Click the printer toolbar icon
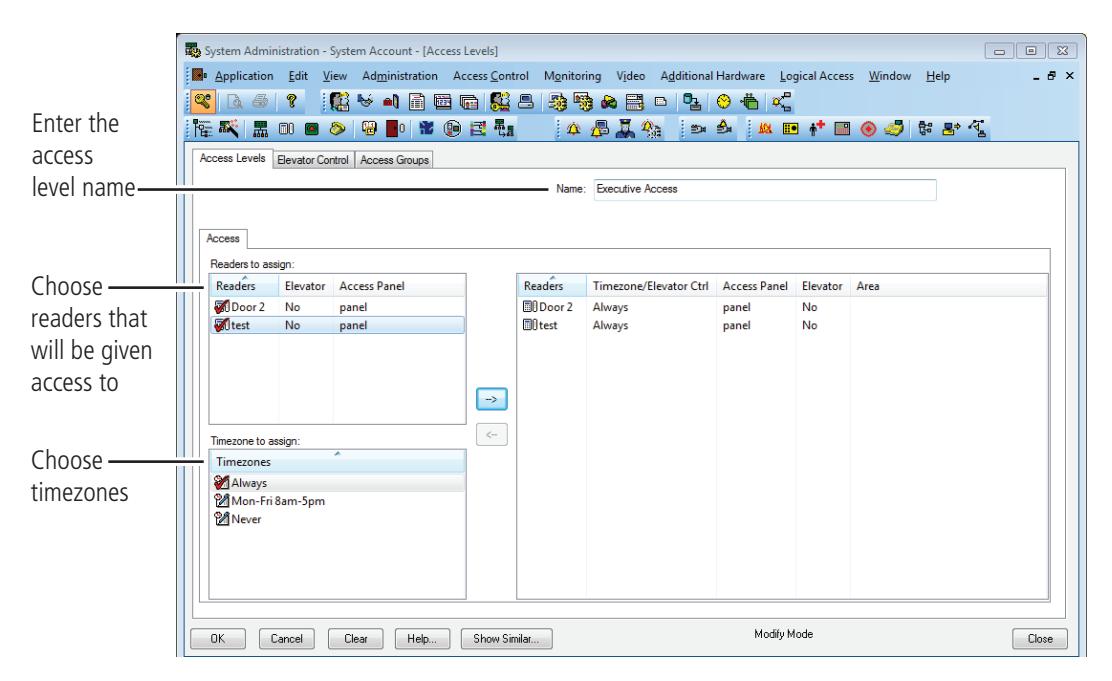The image size is (1112, 681). 260,101
